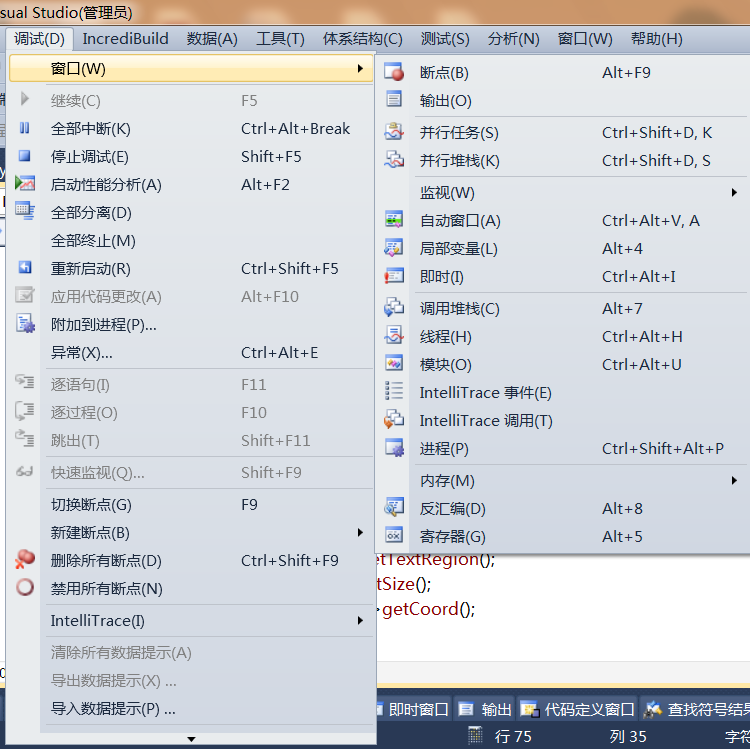Image resolution: width=750 pixels, height=749 pixels.
Task: Open the 调试(D) menu
Action: click(39, 39)
